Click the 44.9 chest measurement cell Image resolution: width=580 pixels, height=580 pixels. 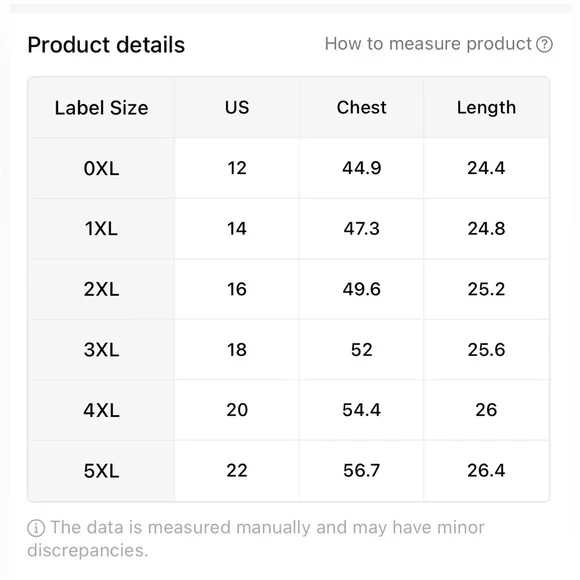(x=361, y=168)
